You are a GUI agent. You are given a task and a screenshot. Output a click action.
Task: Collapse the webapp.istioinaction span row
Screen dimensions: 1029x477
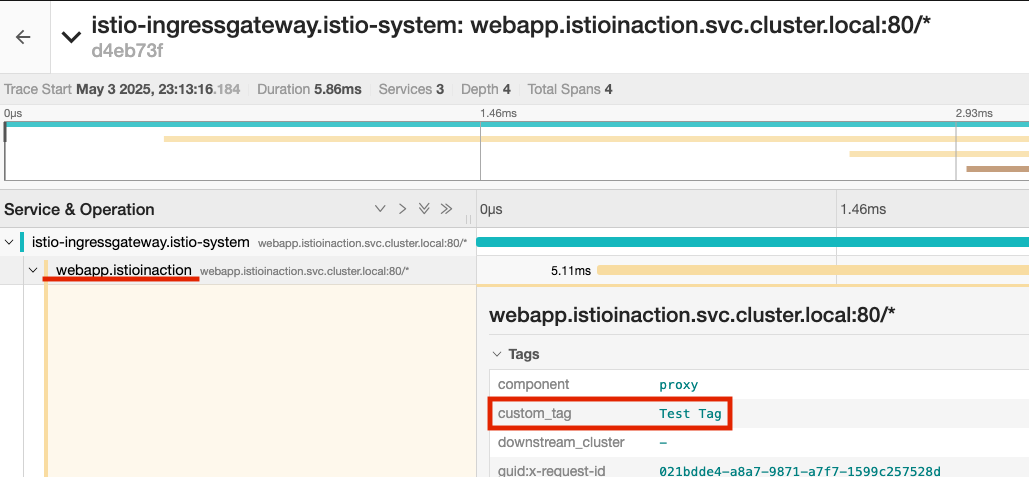(33, 270)
